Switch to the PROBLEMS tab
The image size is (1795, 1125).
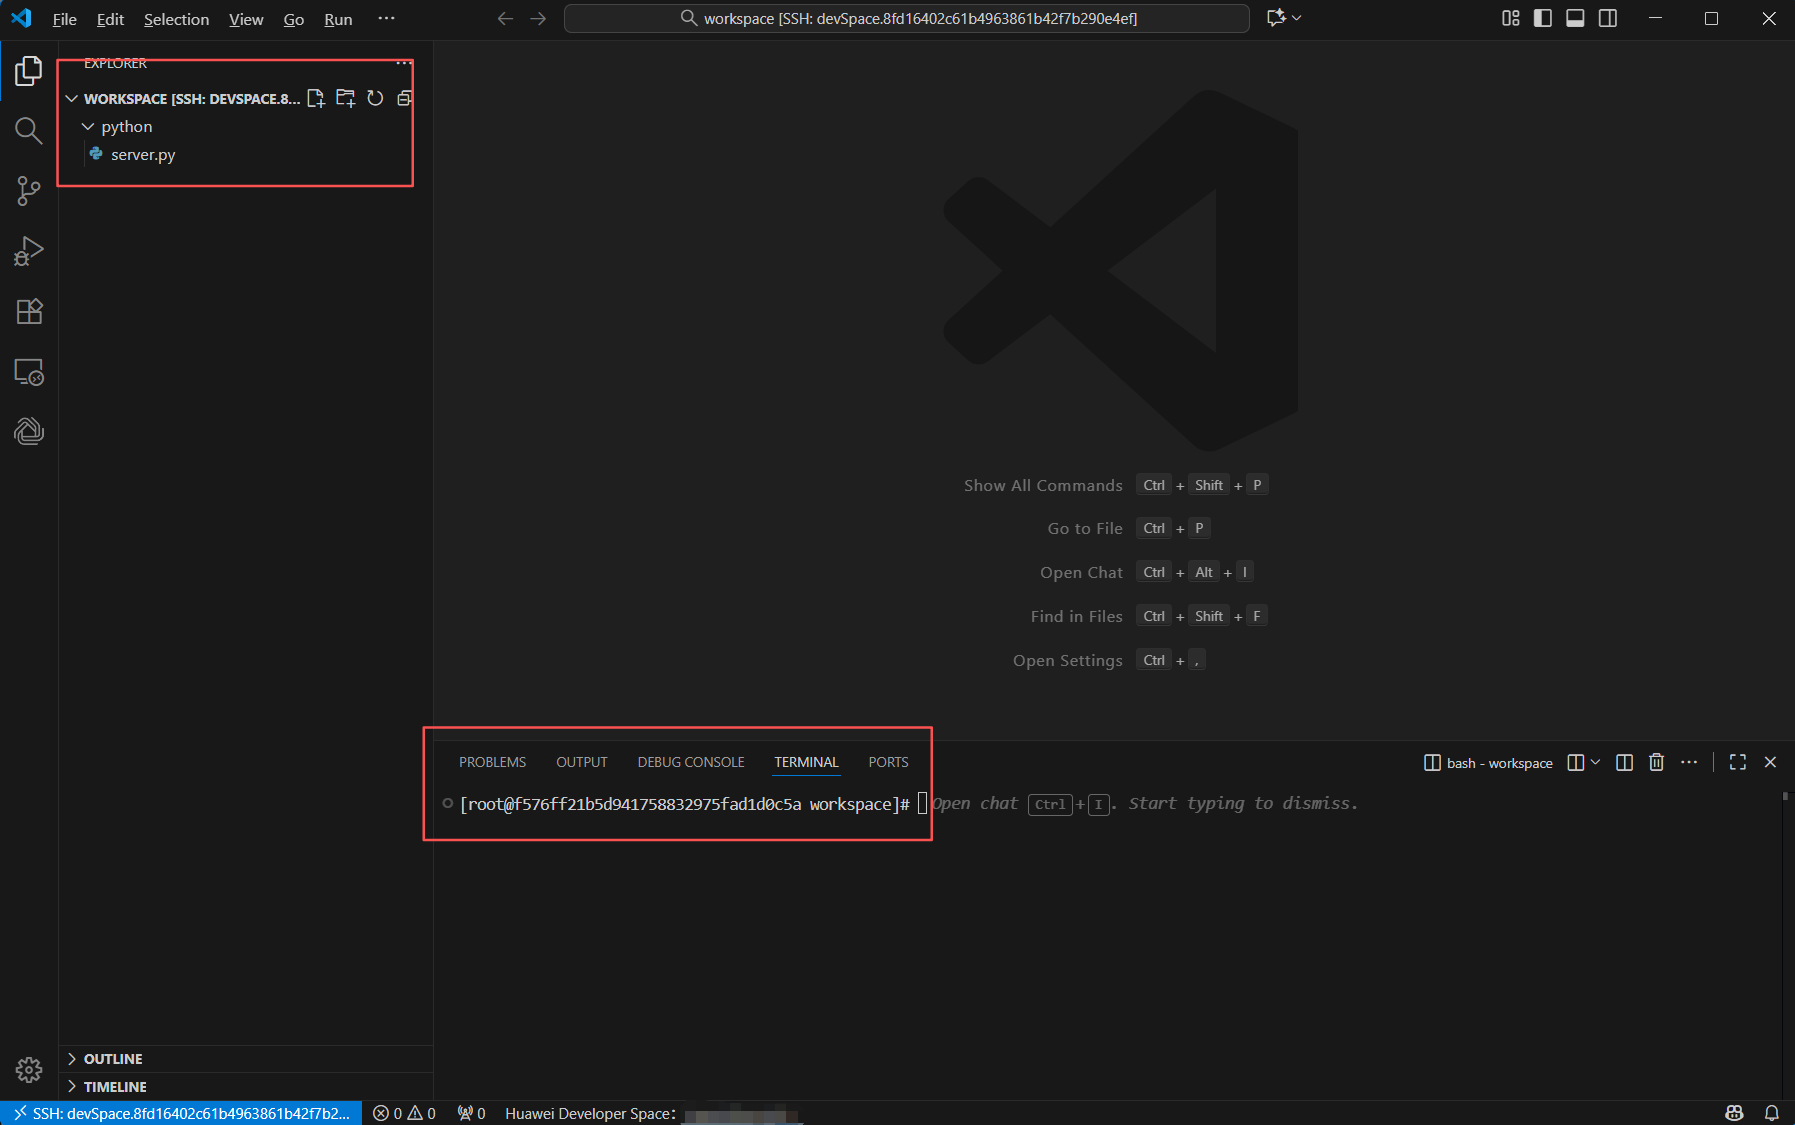tap(492, 762)
